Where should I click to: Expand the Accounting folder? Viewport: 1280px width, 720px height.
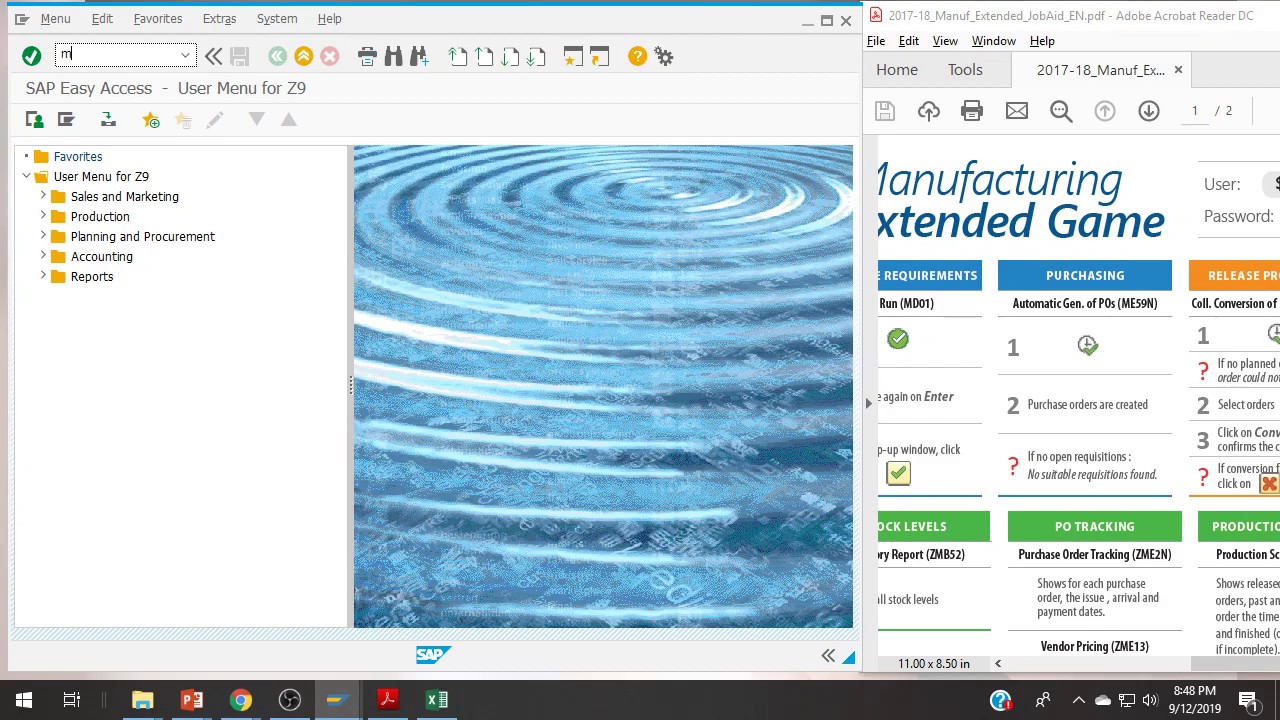point(44,256)
